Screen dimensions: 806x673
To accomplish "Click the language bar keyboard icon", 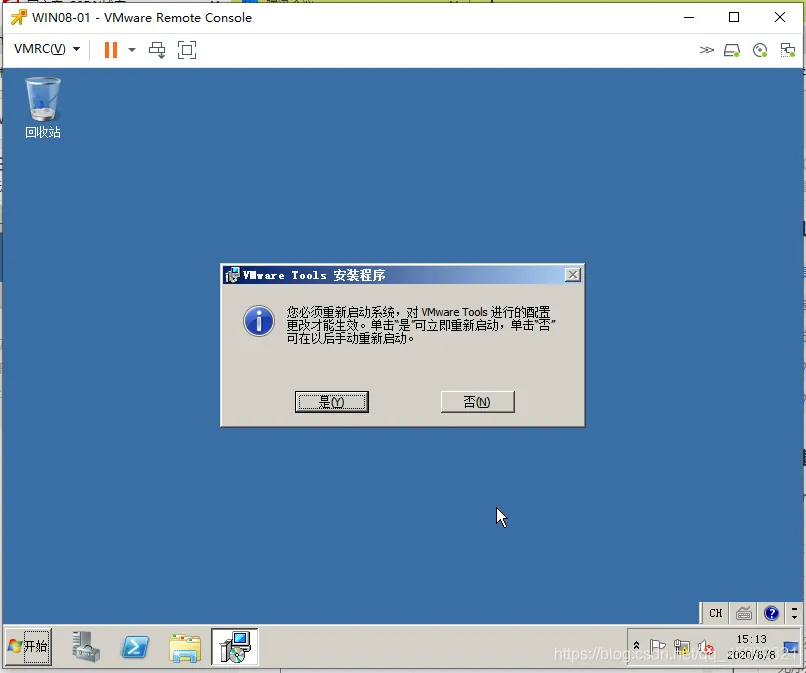I will click(x=744, y=613).
